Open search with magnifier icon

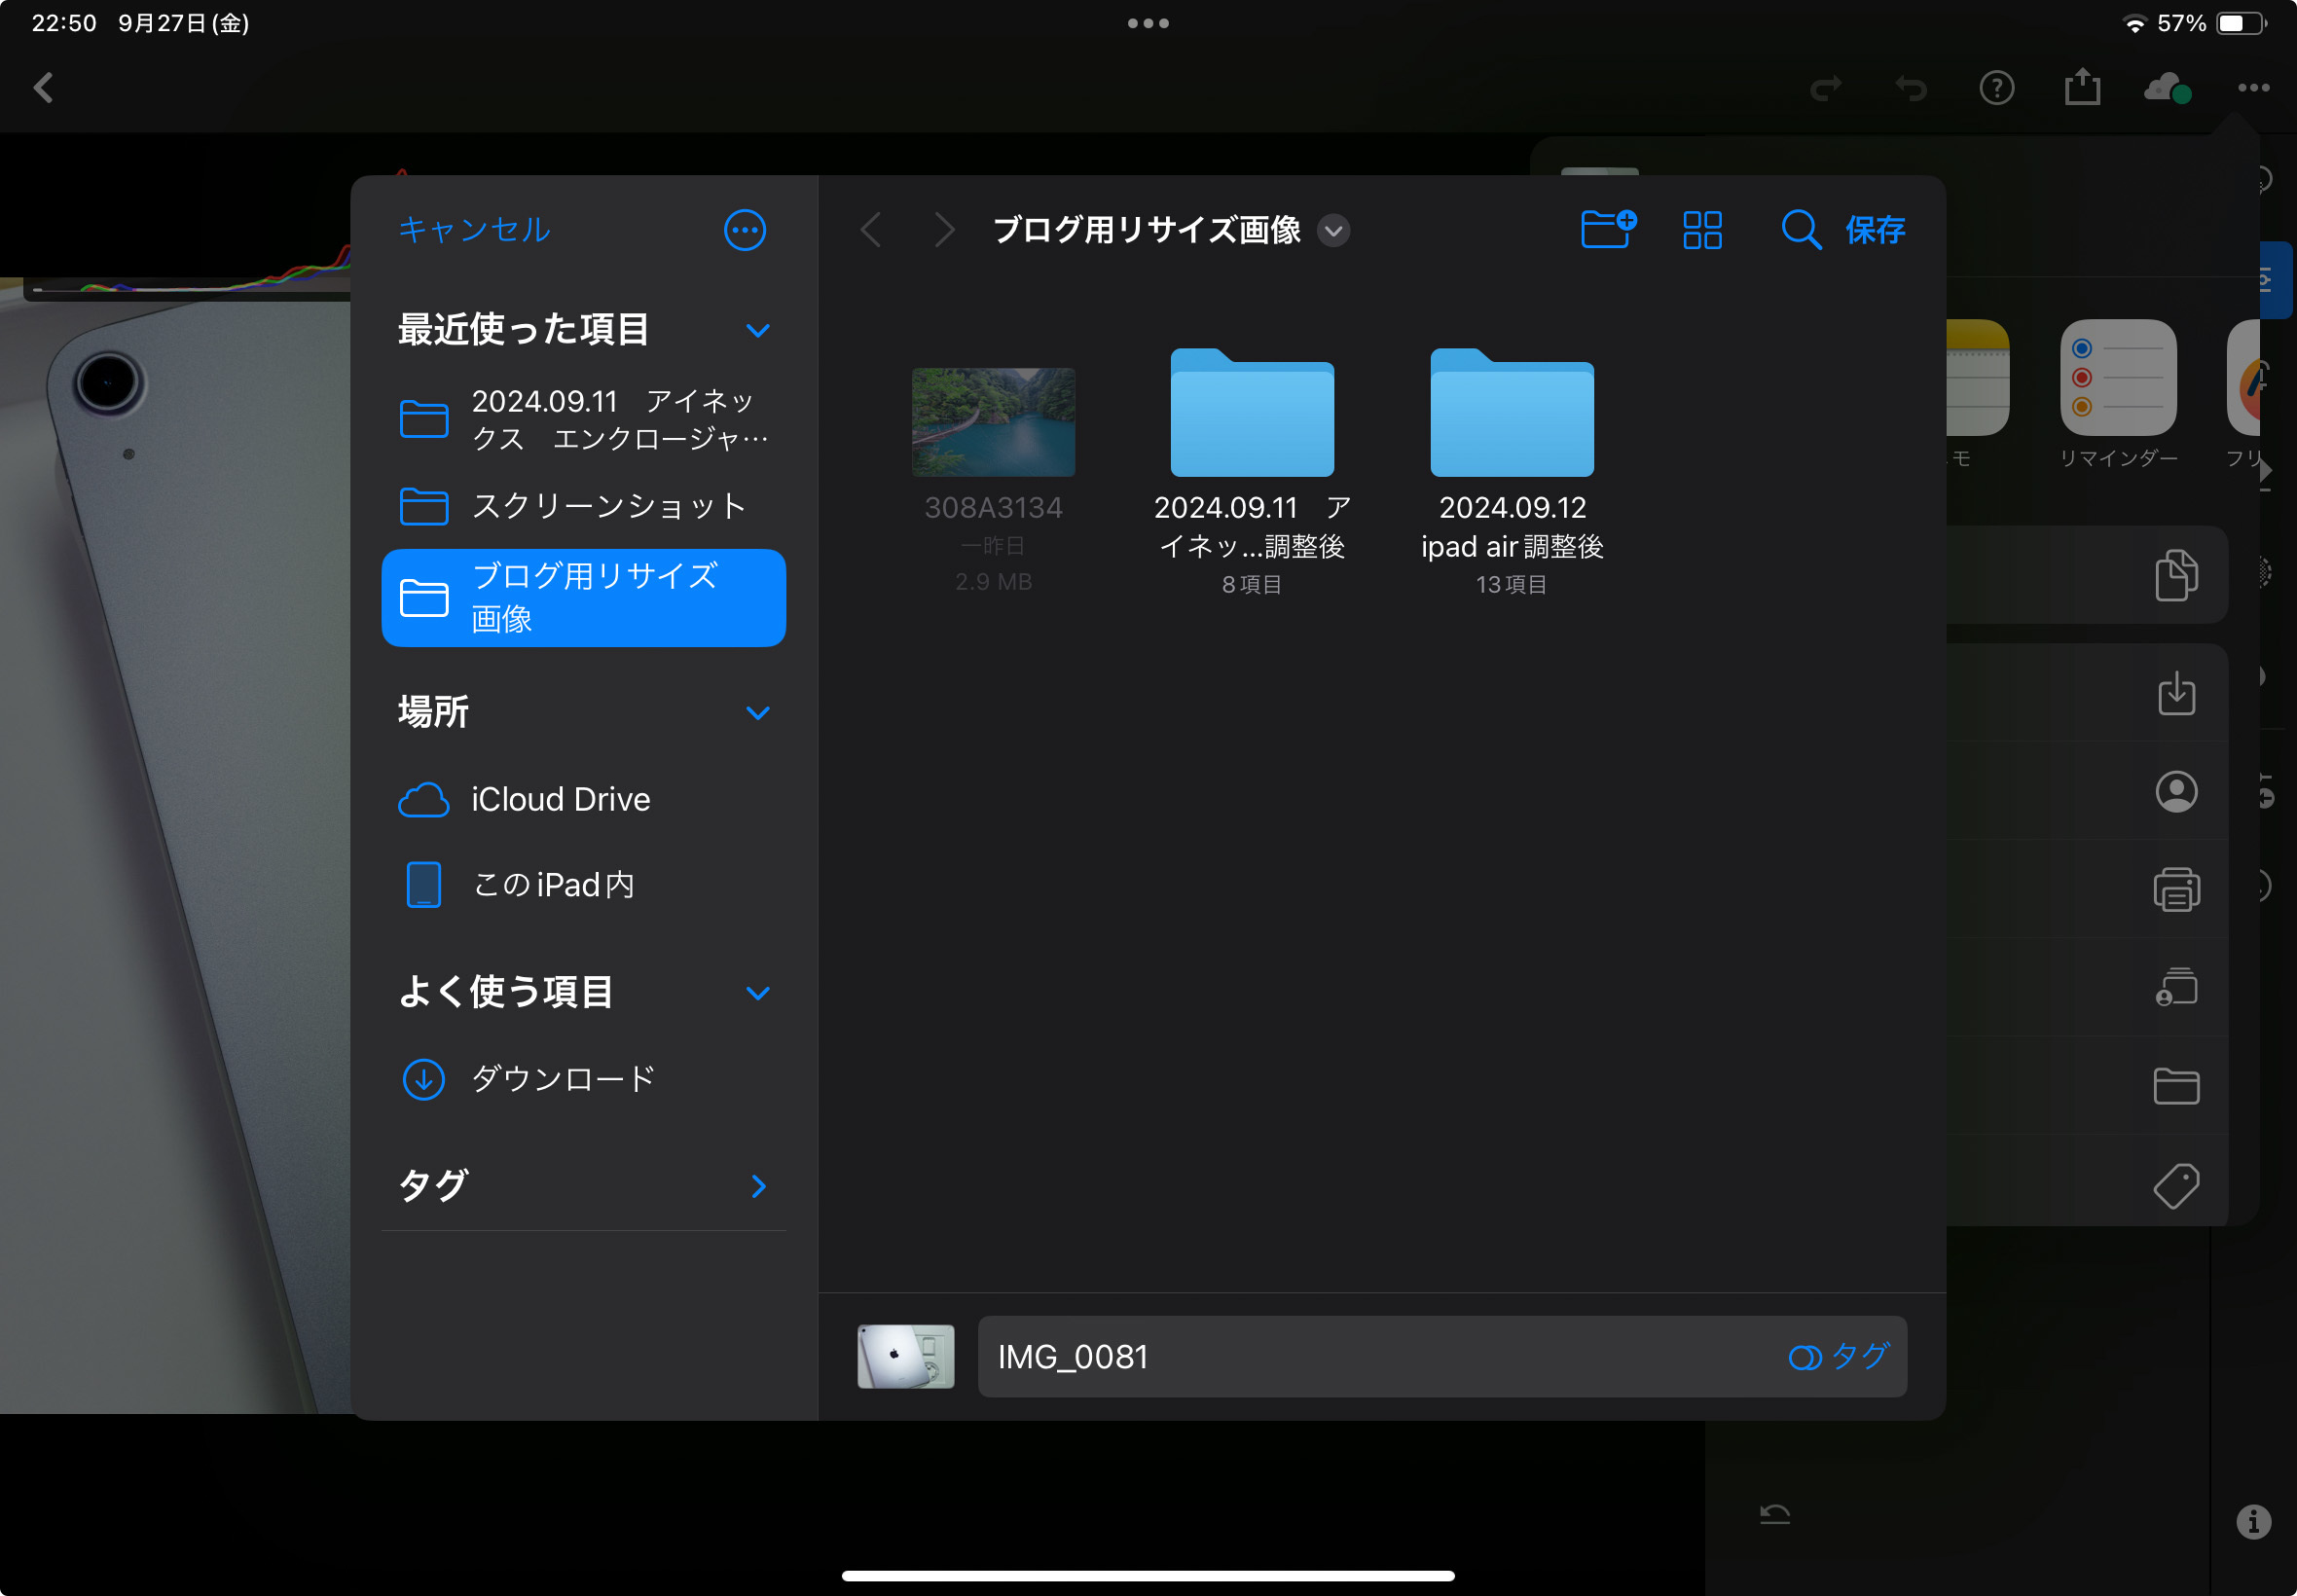pyautogui.click(x=1799, y=230)
